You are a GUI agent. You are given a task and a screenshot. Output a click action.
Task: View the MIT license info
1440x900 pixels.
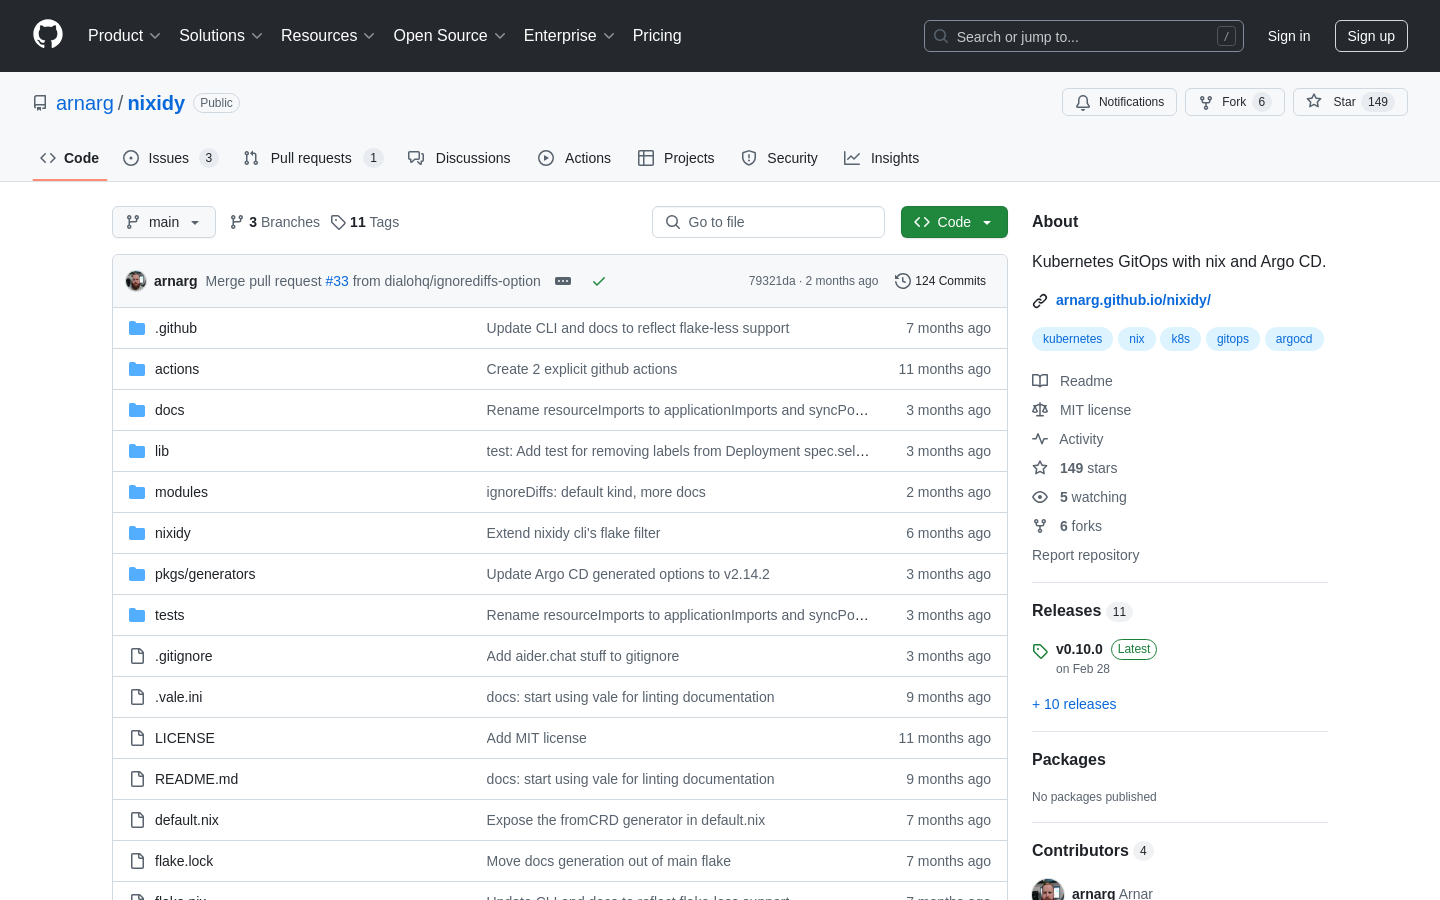(x=1082, y=410)
